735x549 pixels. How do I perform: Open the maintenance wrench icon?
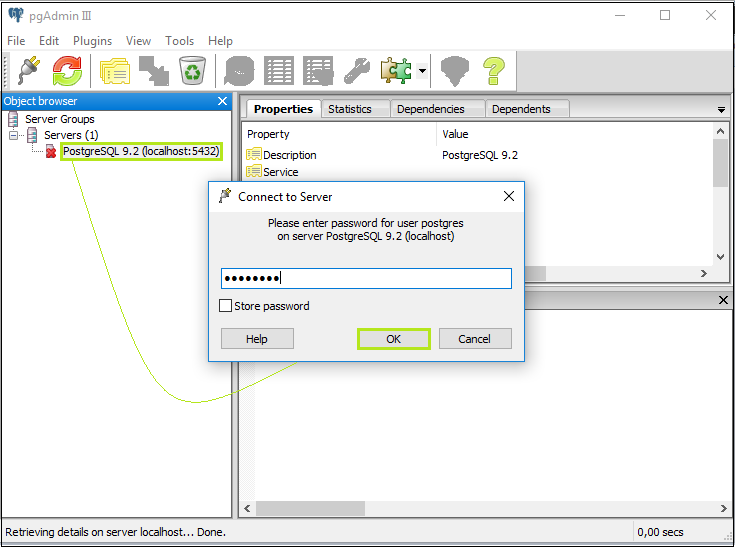coord(356,71)
